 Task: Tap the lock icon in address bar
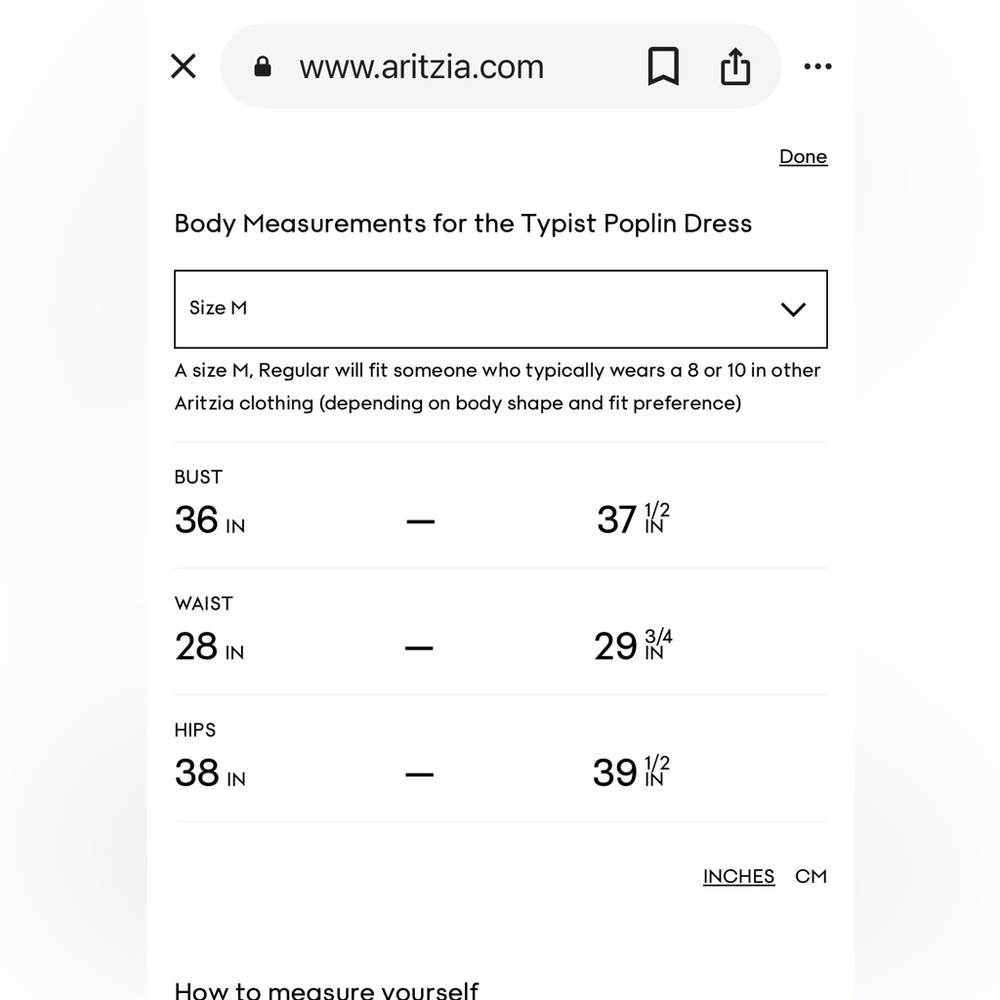(263, 66)
